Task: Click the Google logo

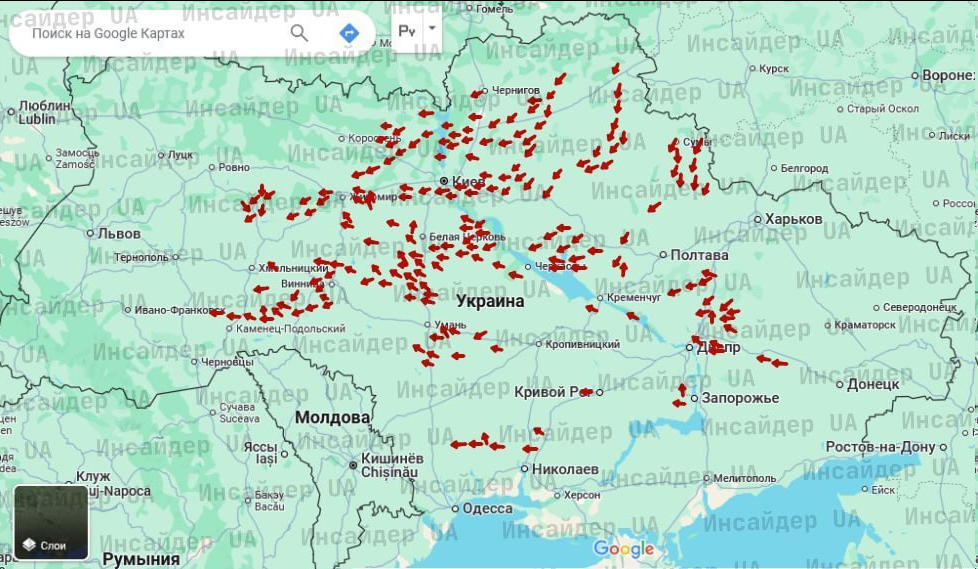Action: pos(623,549)
